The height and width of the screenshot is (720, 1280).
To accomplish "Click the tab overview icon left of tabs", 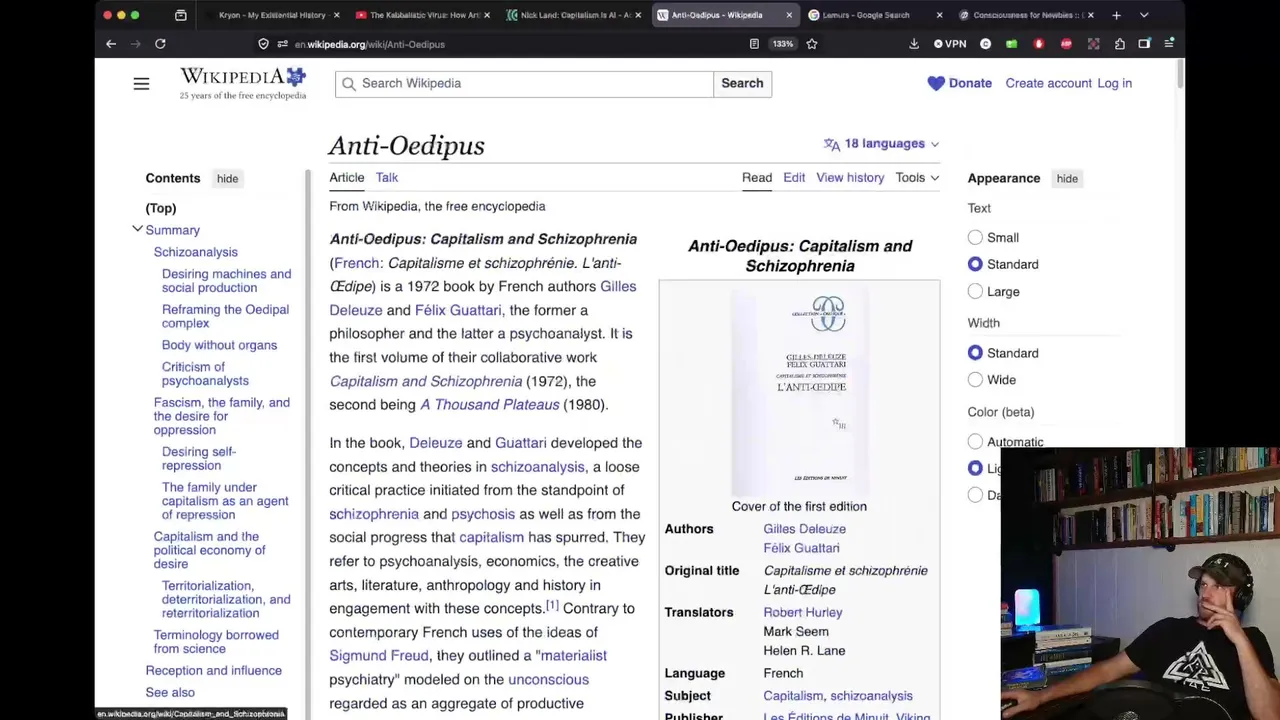I will coord(181,15).
